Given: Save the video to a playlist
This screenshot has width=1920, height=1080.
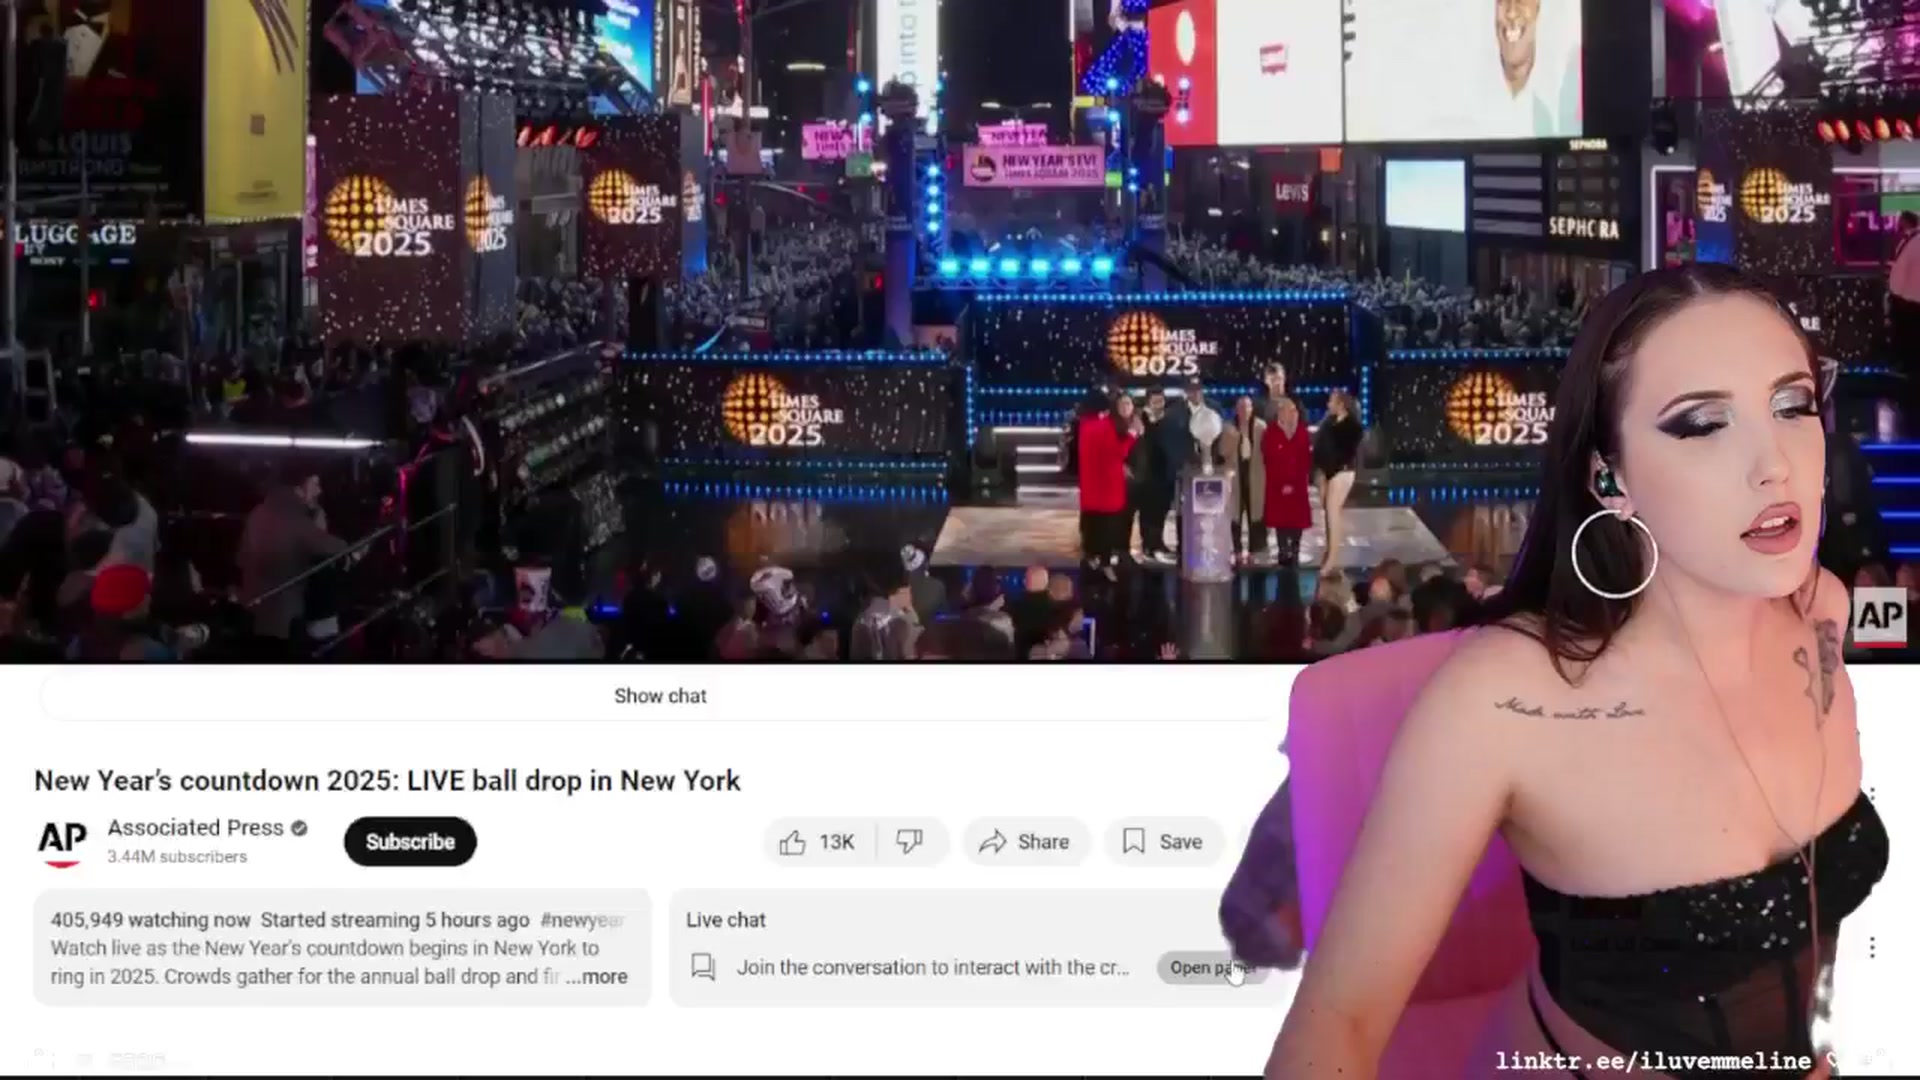Looking at the screenshot, I should click(1163, 842).
